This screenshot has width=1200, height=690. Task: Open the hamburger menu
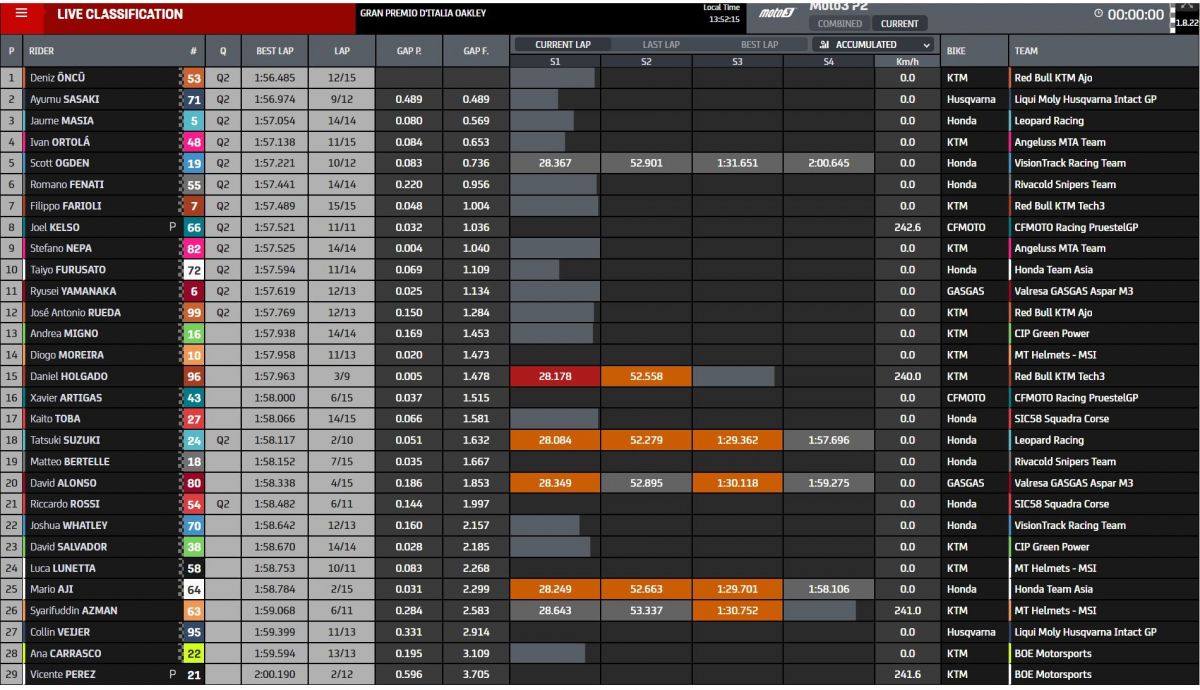click(21, 14)
